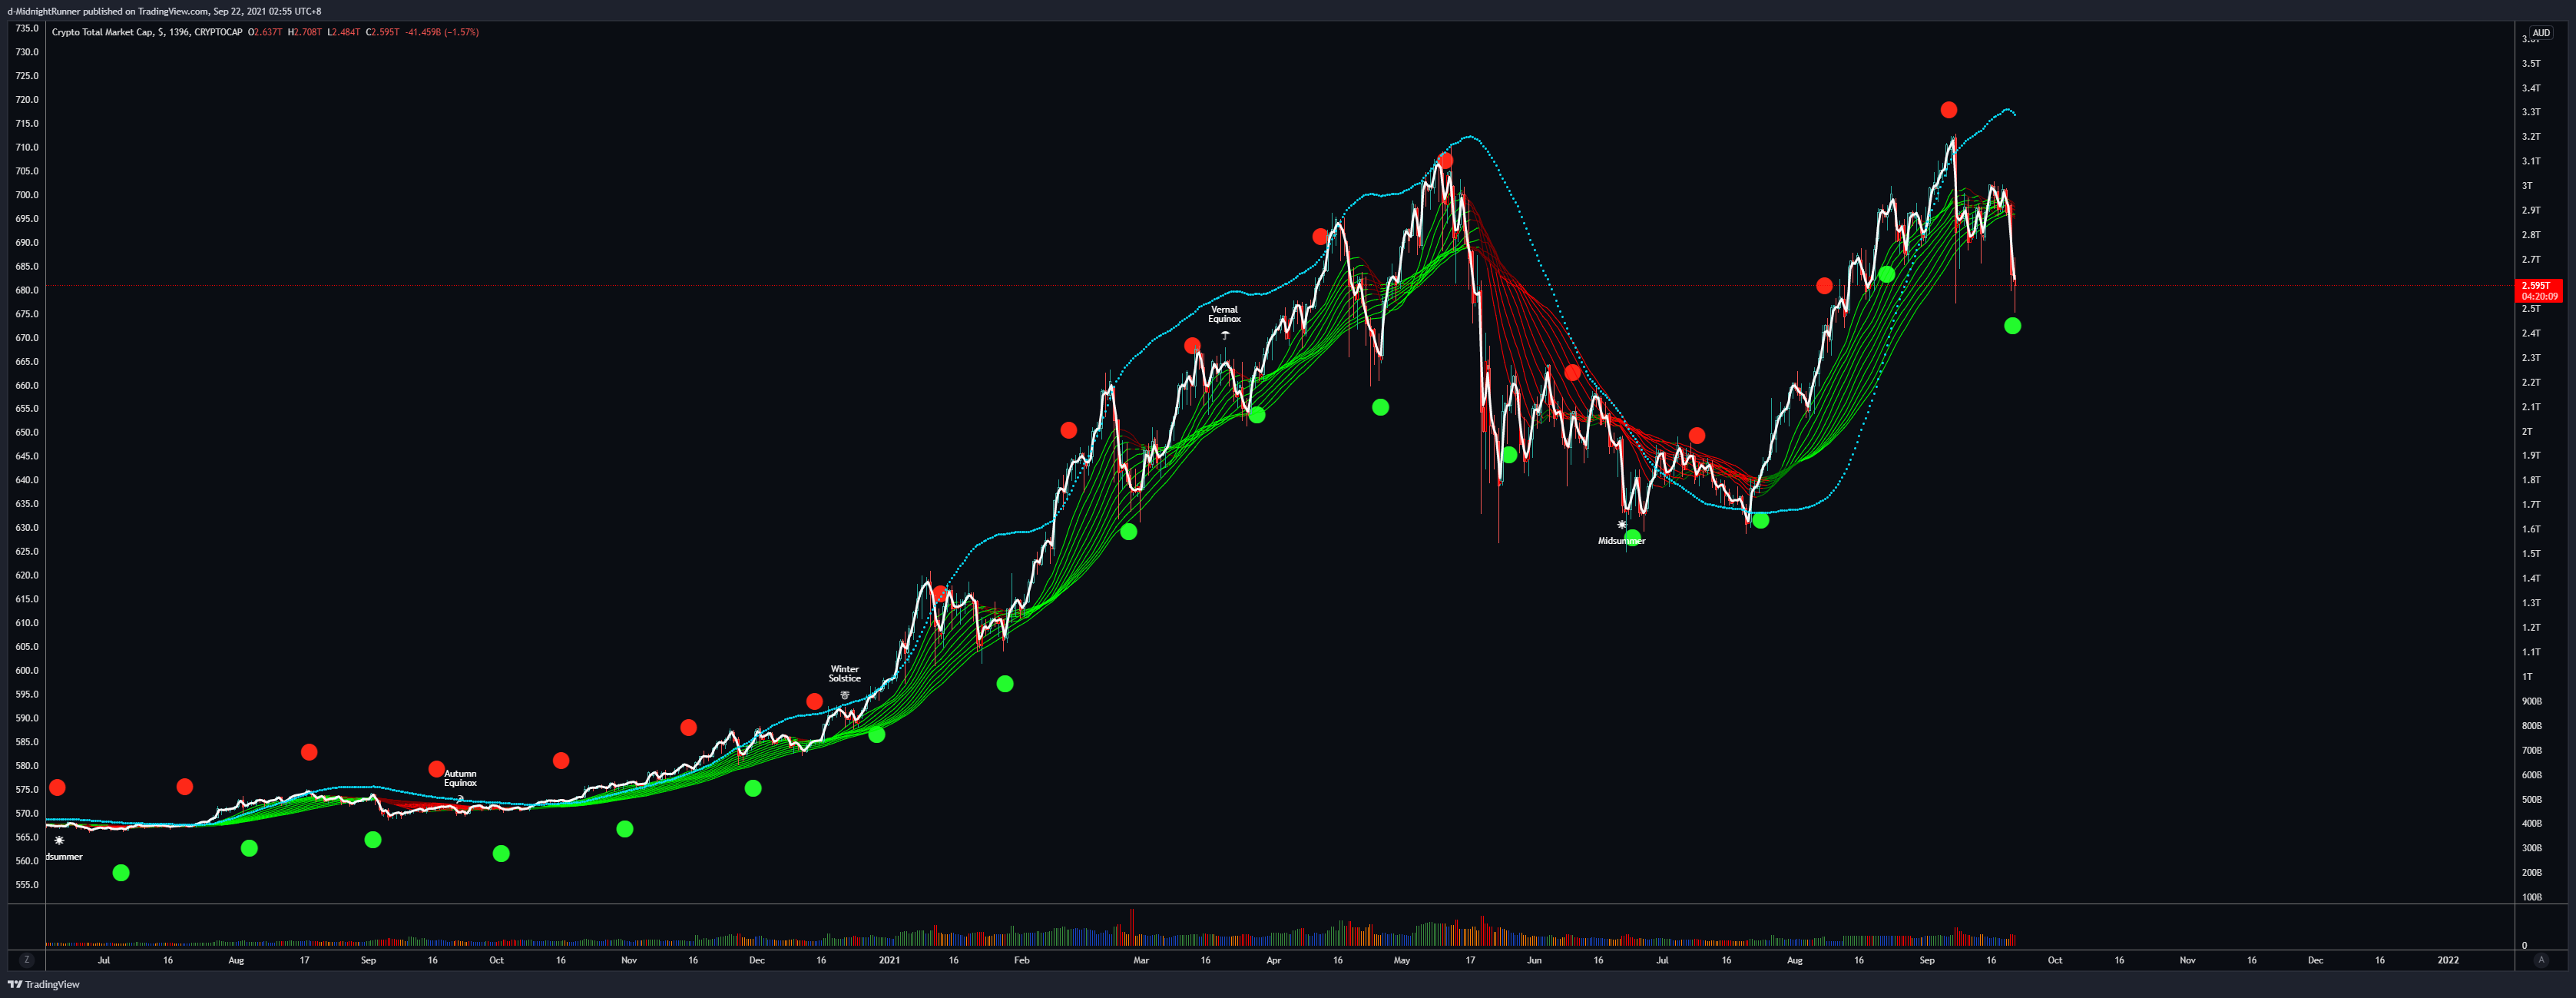The height and width of the screenshot is (998, 2576).
Task: Select the full Midsummer label near June 2021
Action: tap(1621, 541)
